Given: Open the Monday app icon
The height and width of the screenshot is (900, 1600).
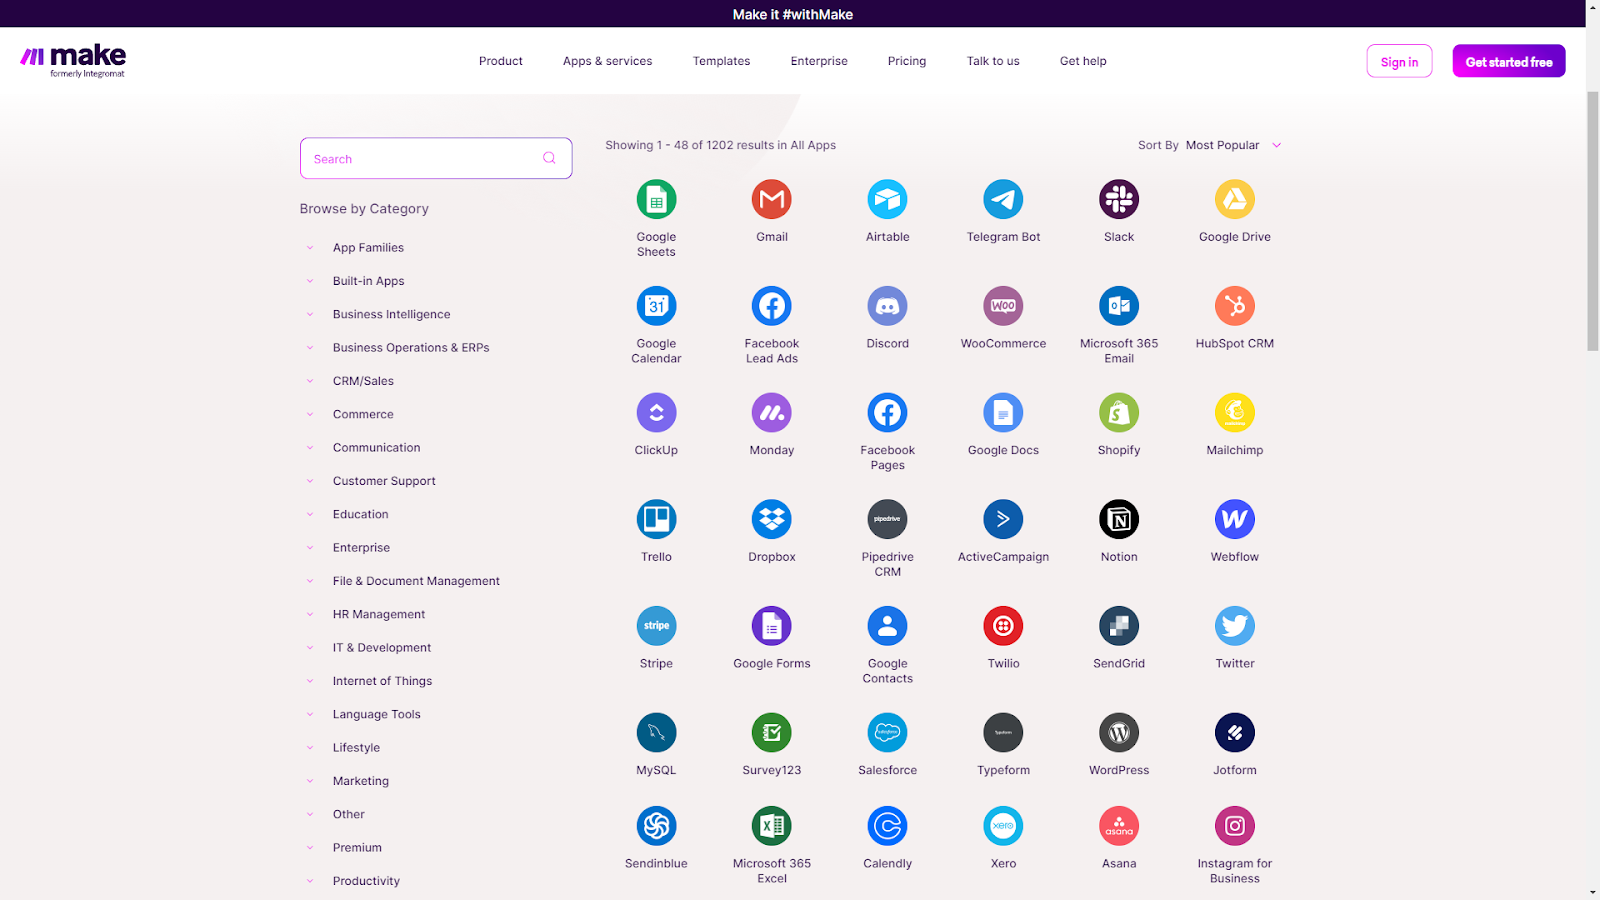Looking at the screenshot, I should point(772,412).
